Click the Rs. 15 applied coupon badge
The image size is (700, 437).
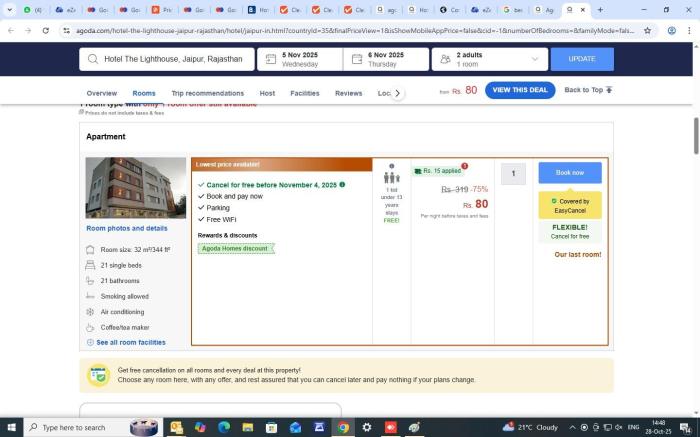(437, 171)
